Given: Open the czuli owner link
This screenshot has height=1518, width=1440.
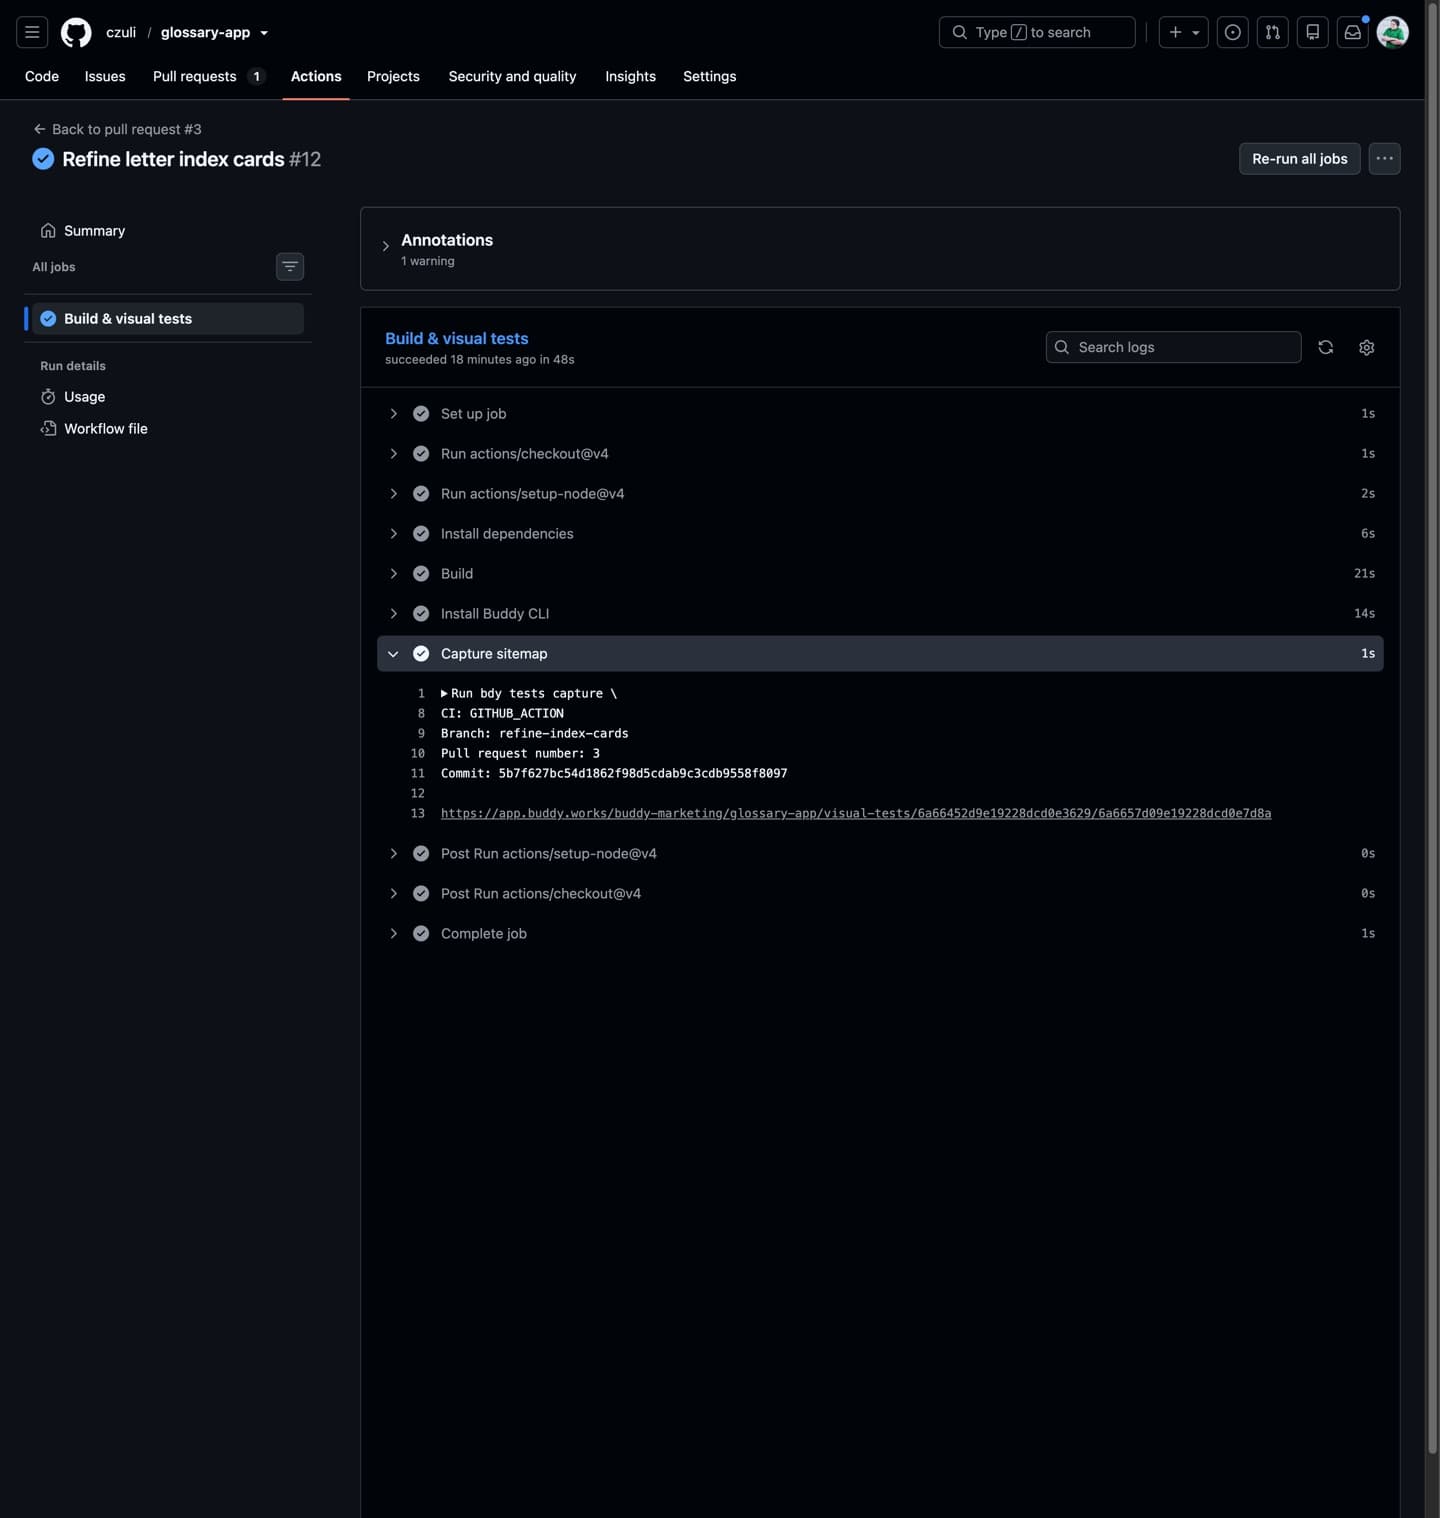Looking at the screenshot, I should pyautogui.click(x=121, y=32).
